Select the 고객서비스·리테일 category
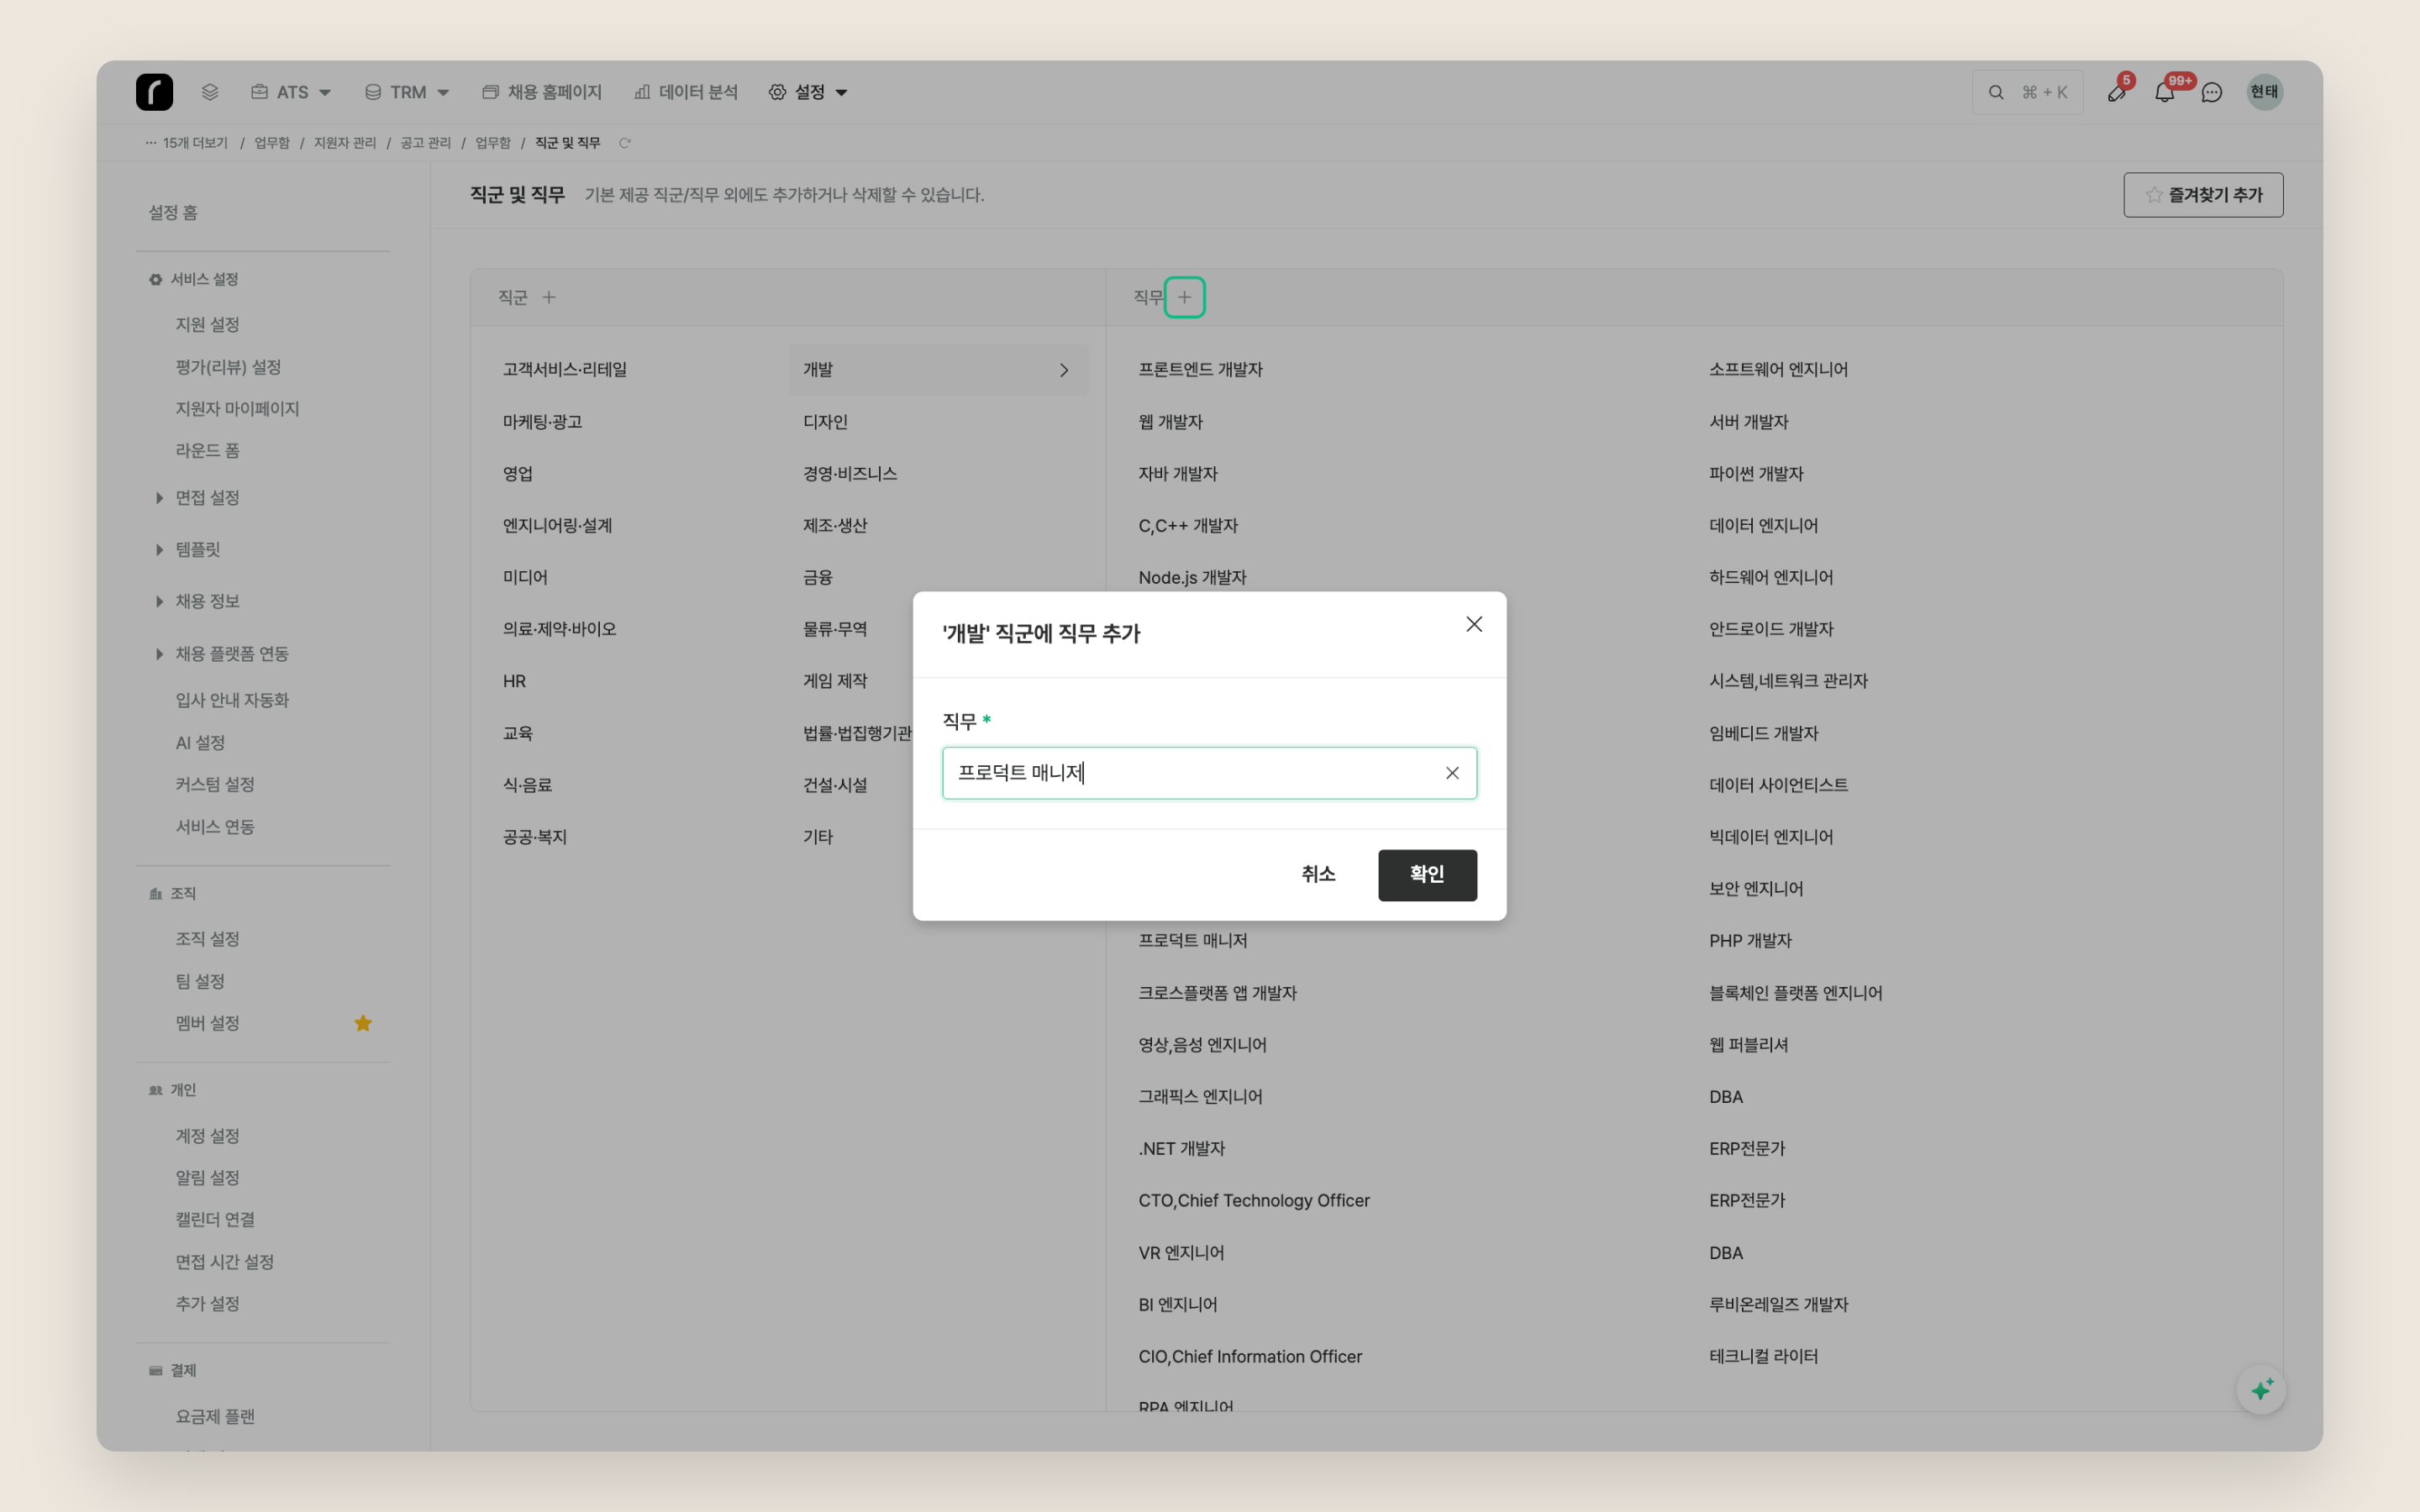 pyautogui.click(x=565, y=370)
